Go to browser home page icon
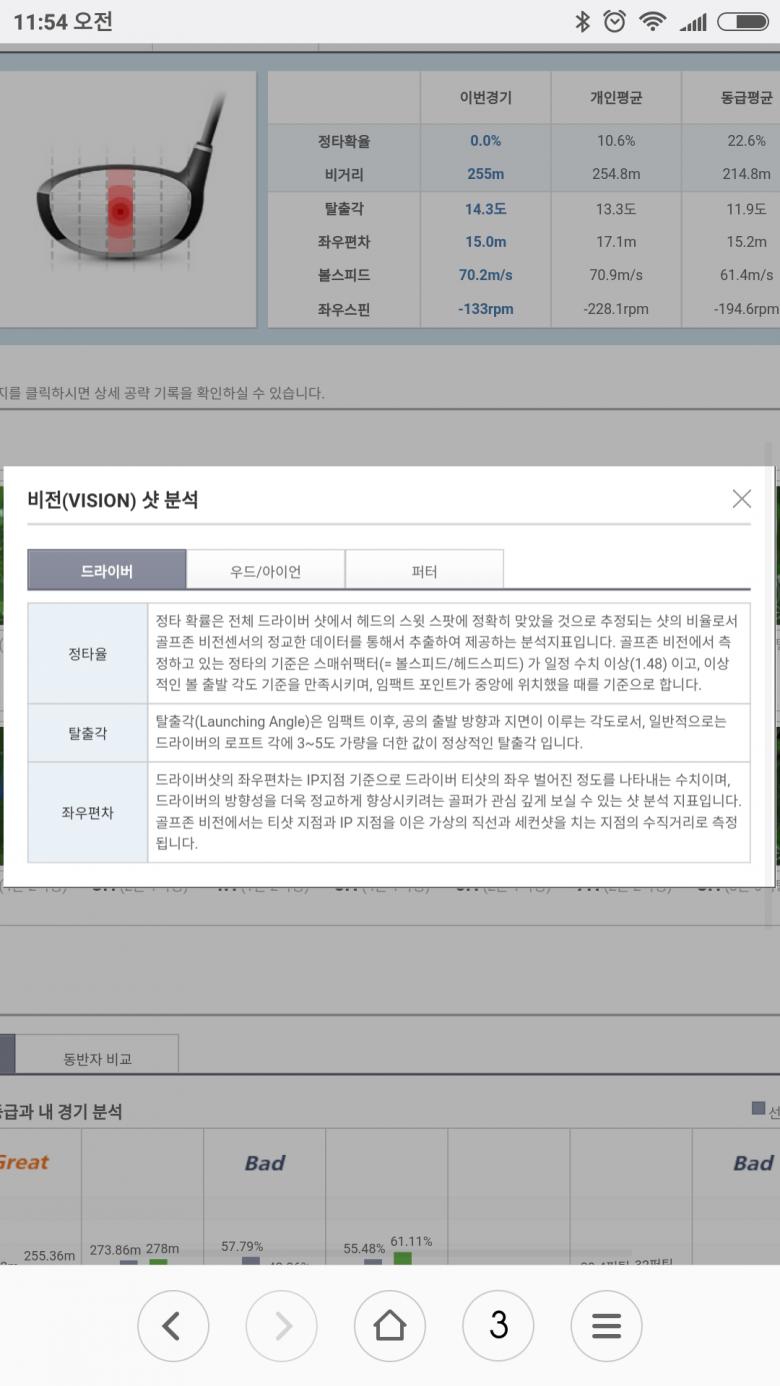 click(x=389, y=1326)
